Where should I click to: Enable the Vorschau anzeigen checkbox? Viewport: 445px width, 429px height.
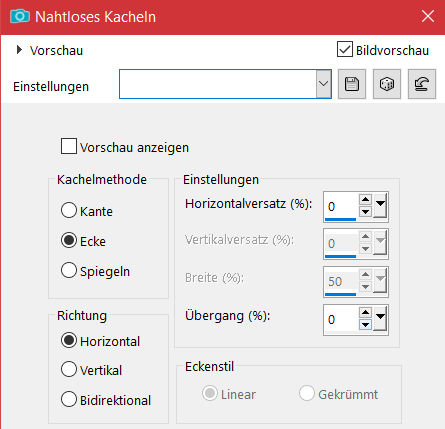[69, 146]
